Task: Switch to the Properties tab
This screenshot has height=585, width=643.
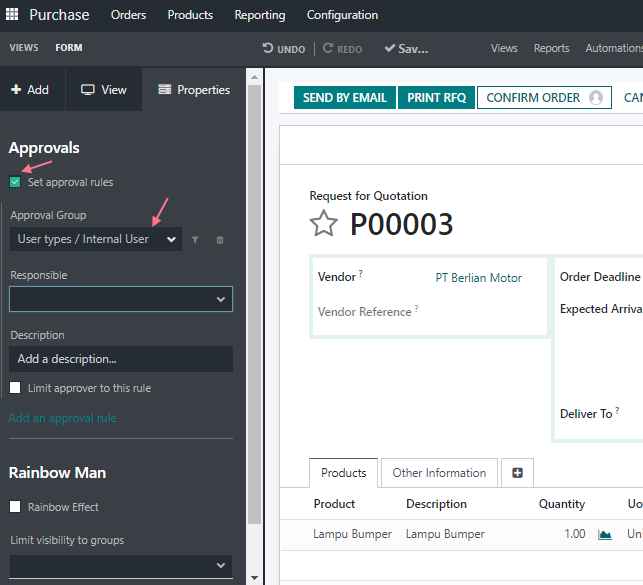Action: 194,89
